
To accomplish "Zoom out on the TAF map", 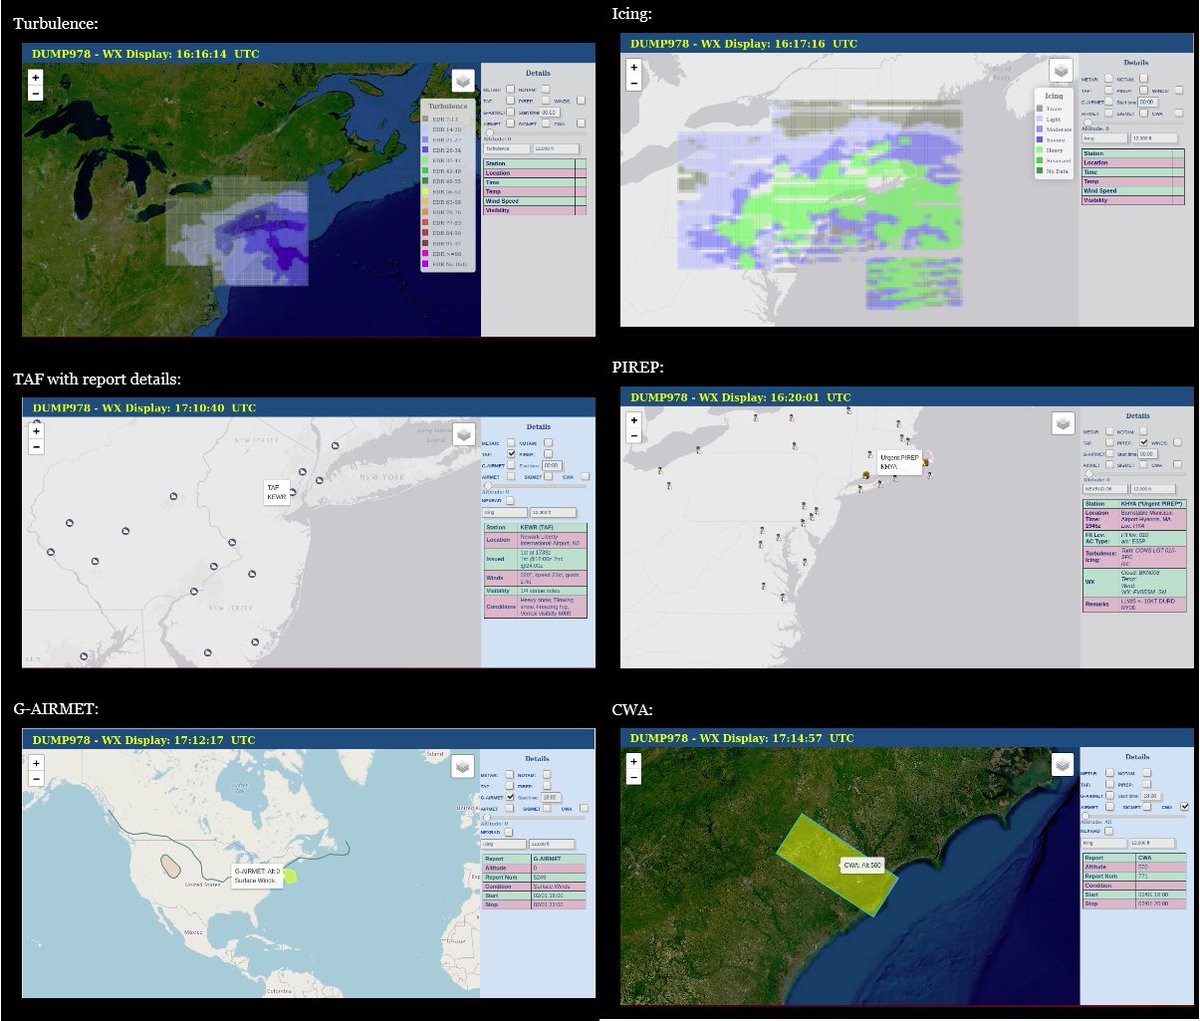I will (36, 447).
